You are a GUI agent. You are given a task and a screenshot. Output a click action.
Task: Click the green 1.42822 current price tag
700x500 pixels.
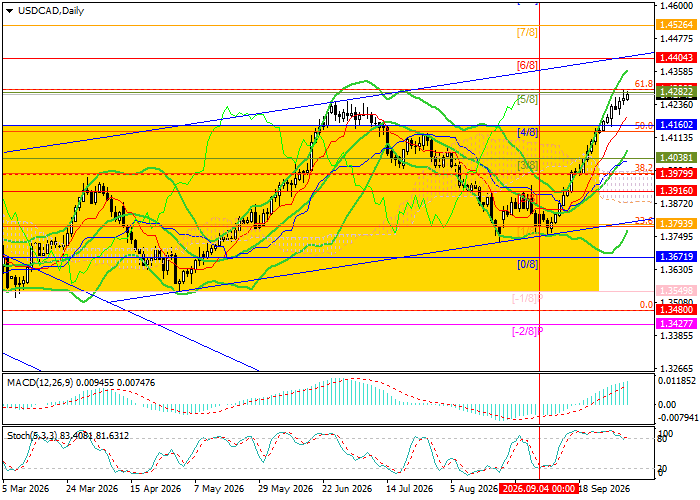click(x=675, y=92)
